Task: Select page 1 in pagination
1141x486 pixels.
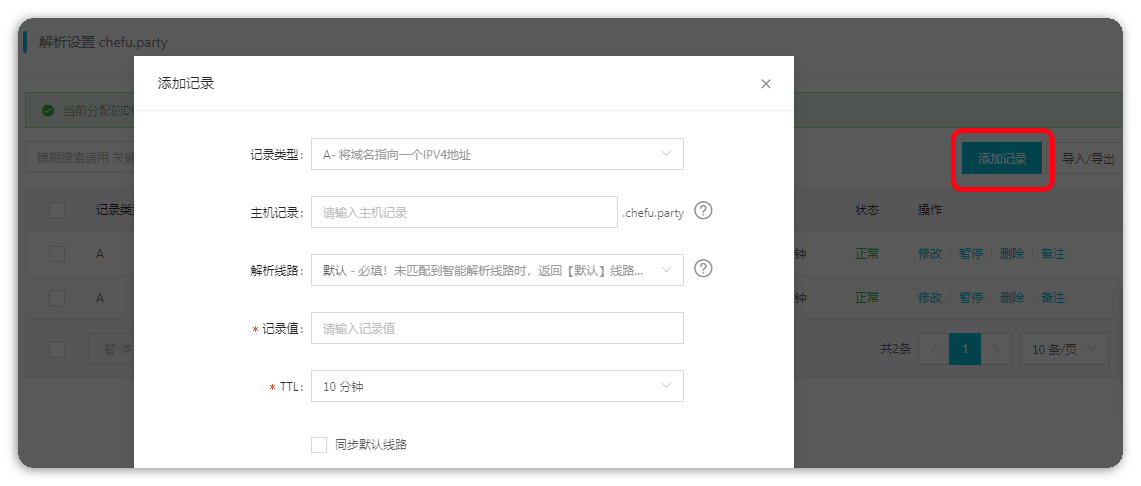Action: tap(965, 349)
